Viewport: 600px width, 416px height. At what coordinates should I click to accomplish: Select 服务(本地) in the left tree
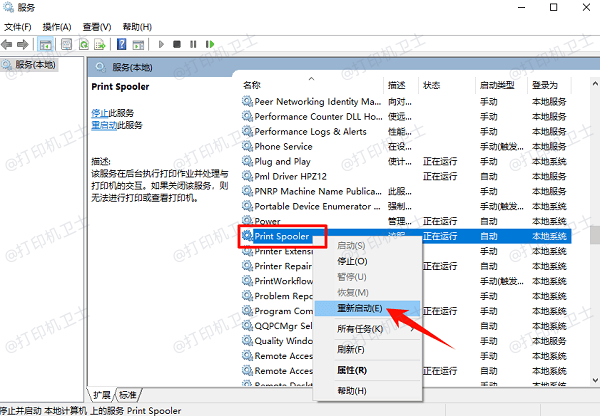tap(32, 65)
